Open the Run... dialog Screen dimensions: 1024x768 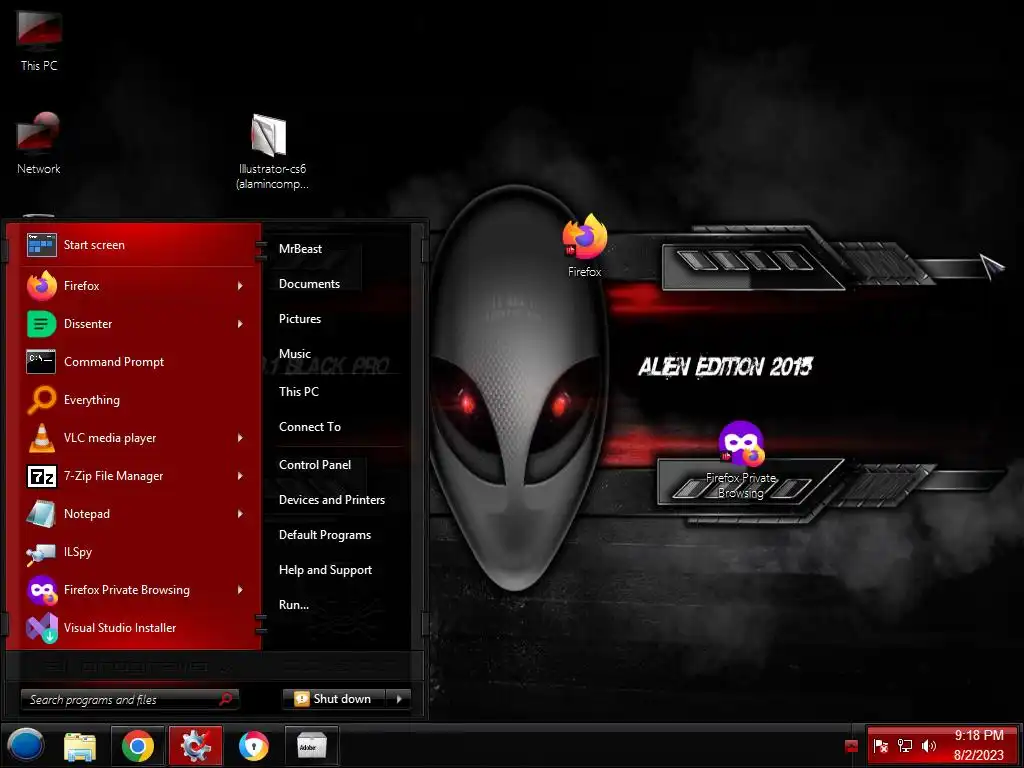[294, 605]
